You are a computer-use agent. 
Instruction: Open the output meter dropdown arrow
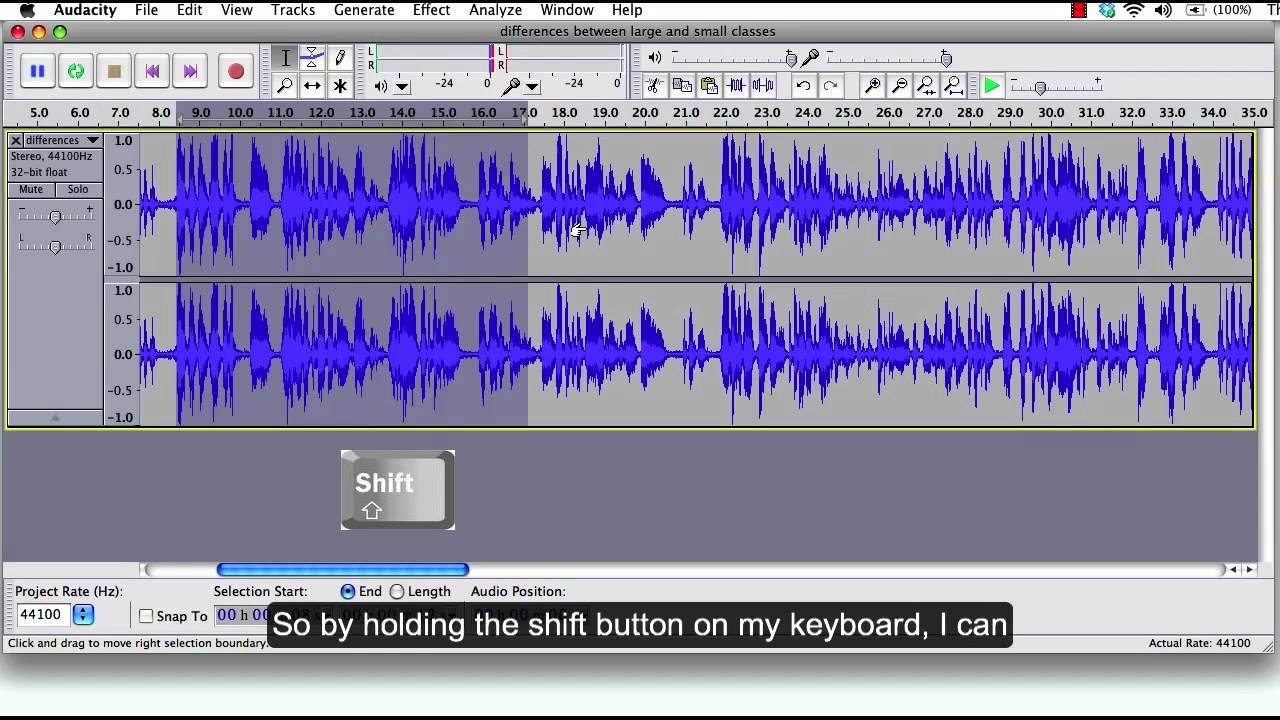pos(402,86)
